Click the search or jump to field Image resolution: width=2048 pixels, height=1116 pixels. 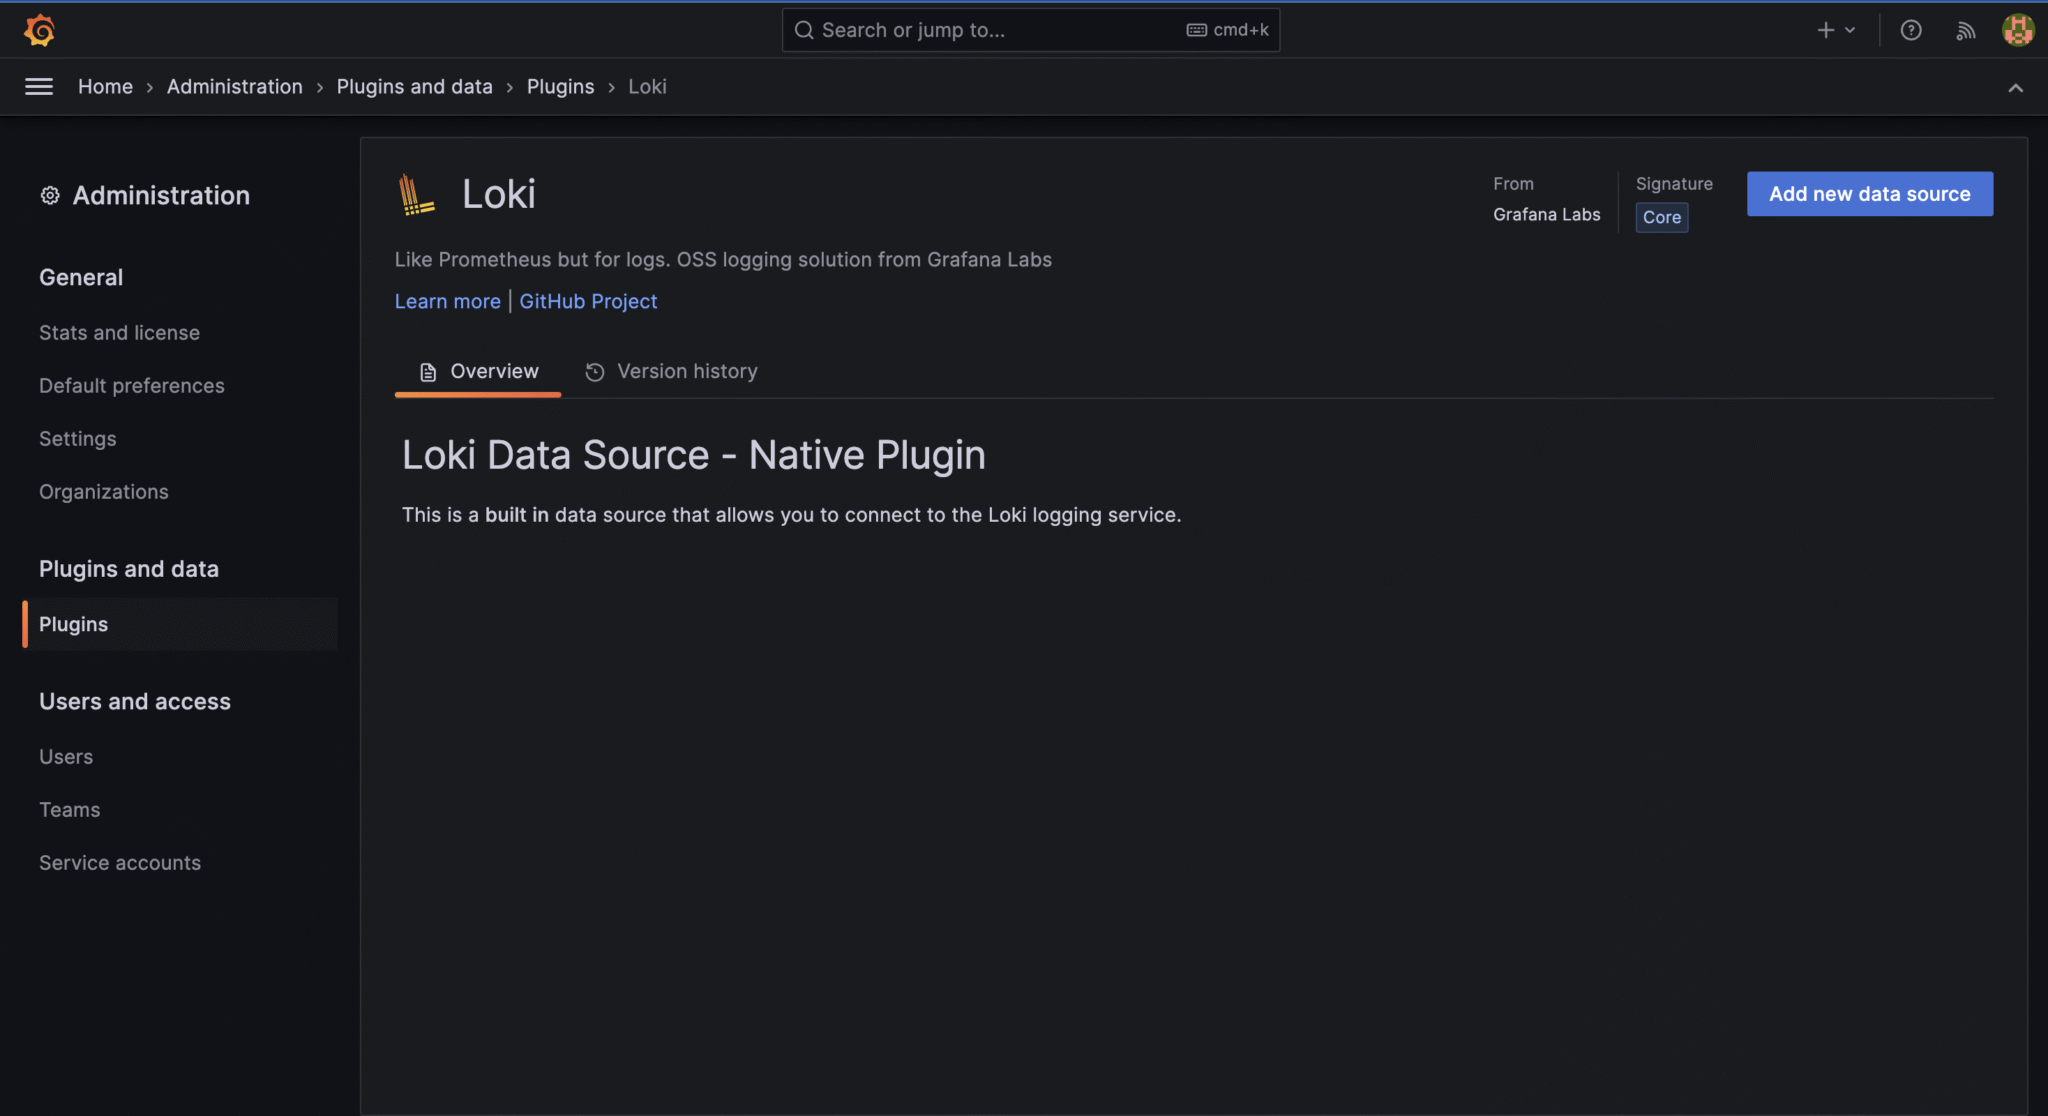click(1000, 29)
